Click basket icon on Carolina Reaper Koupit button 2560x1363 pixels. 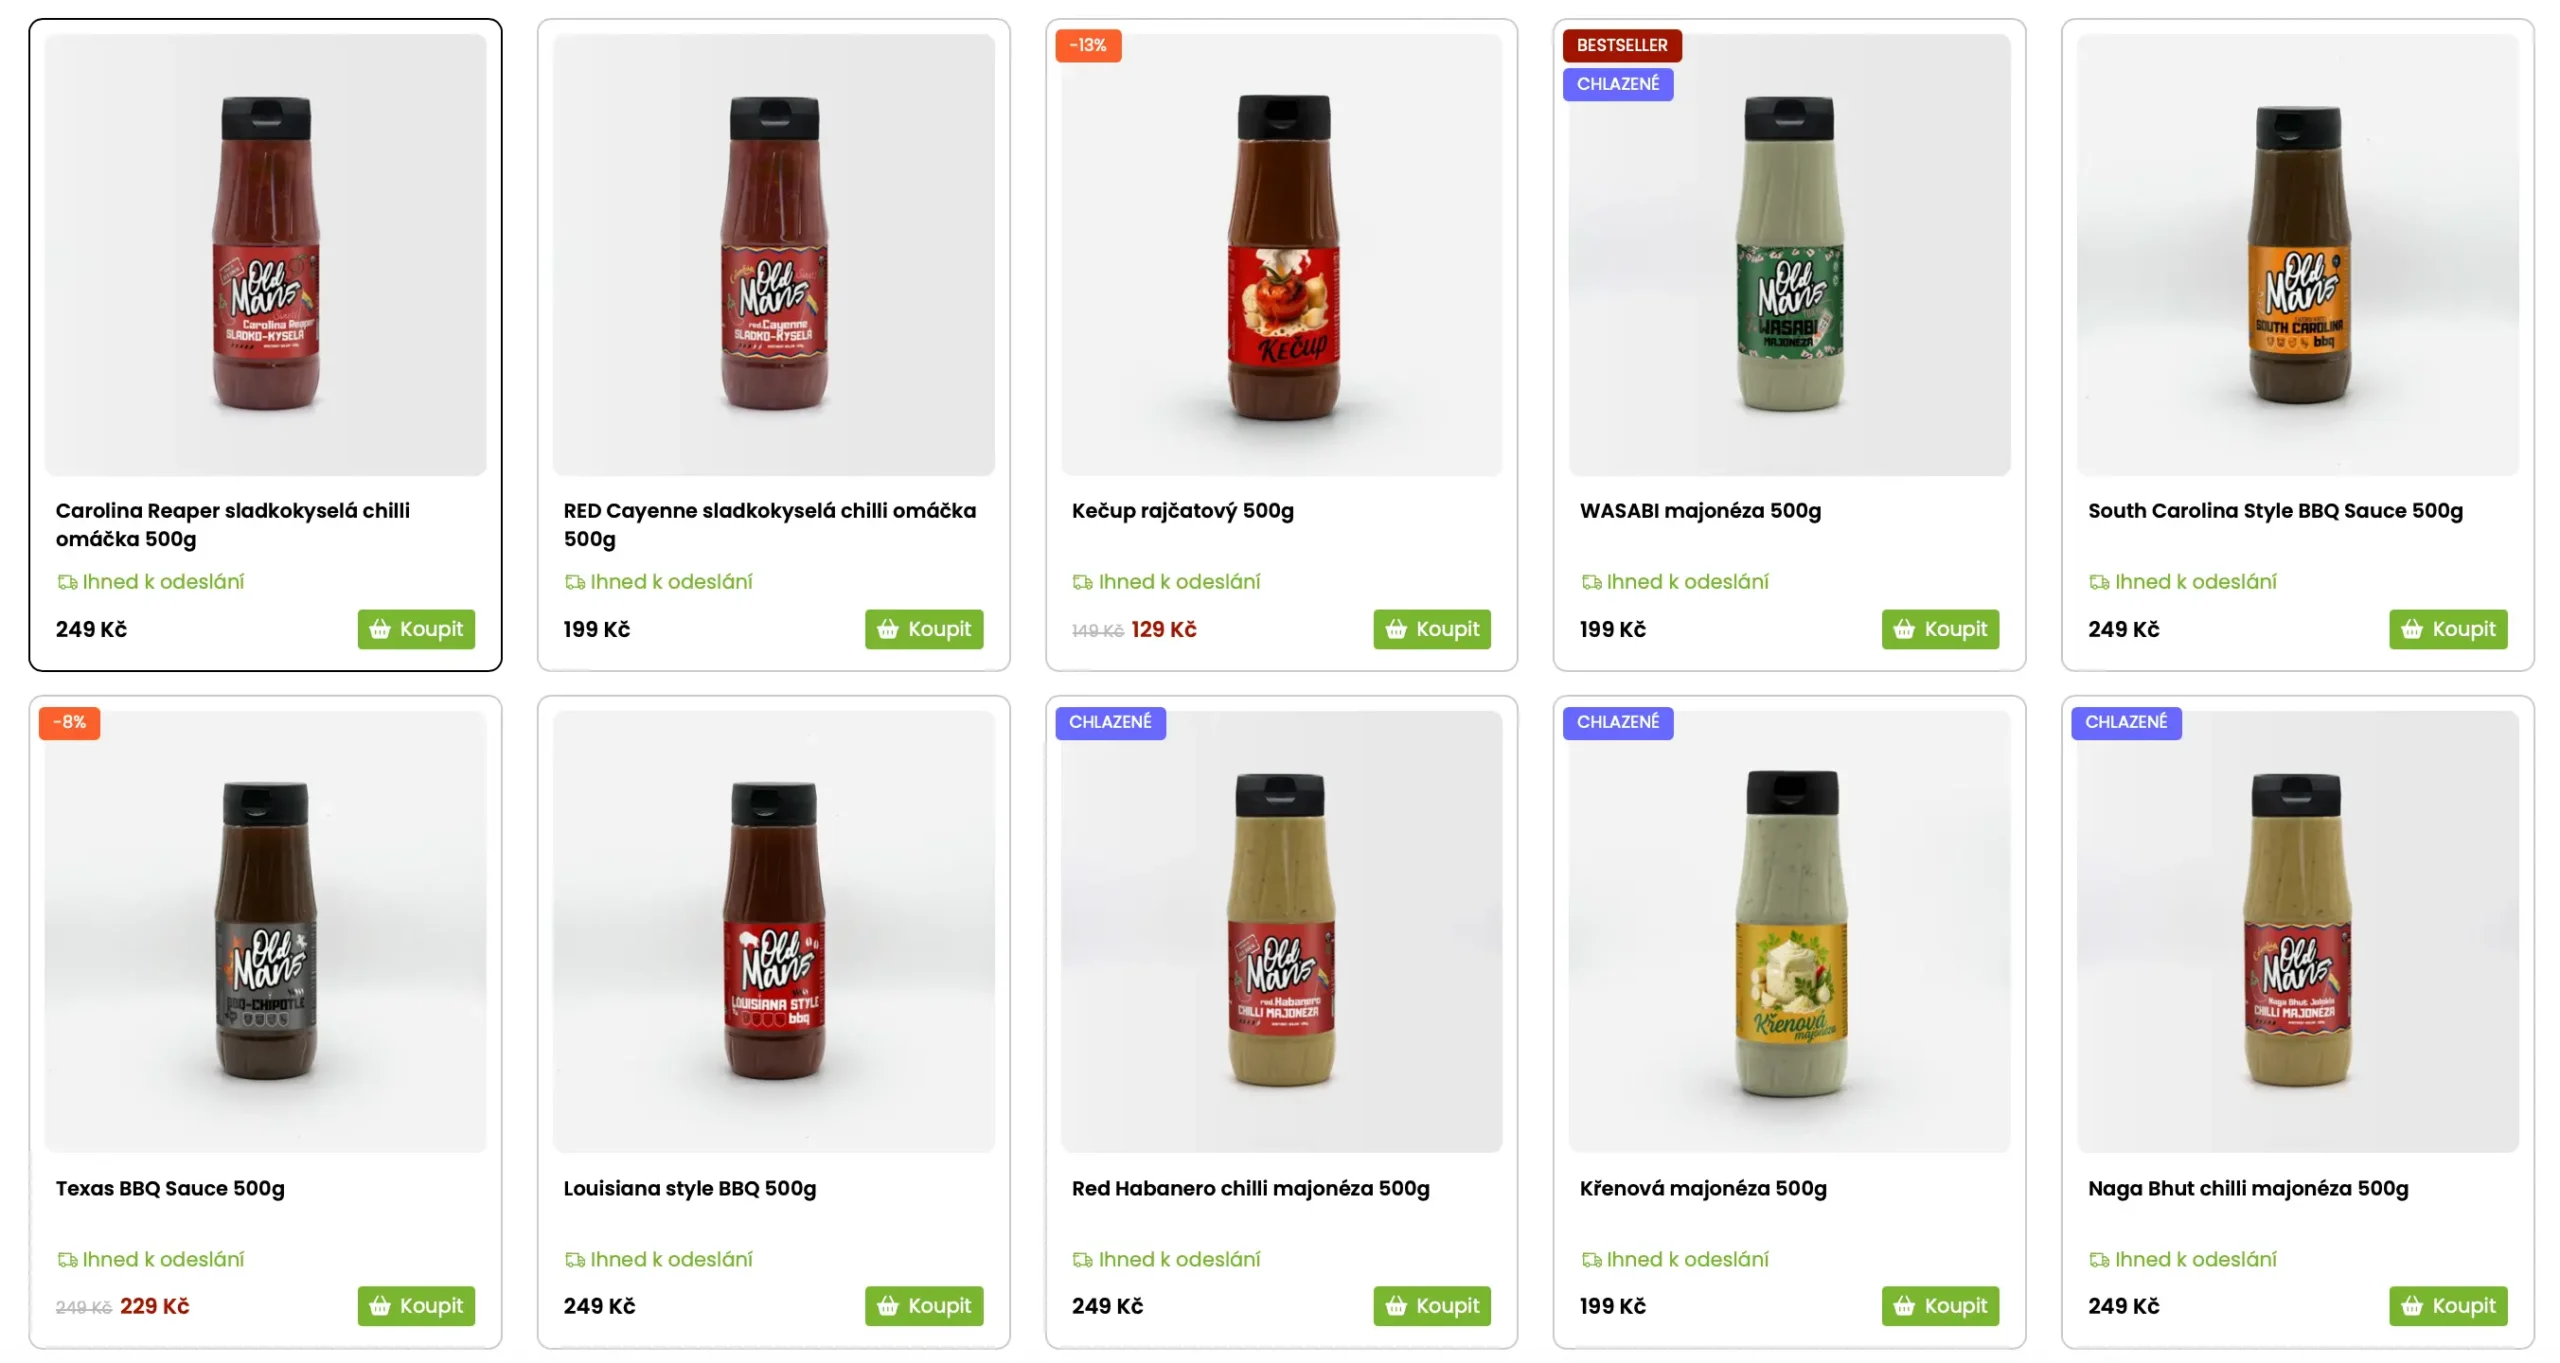pos(379,629)
